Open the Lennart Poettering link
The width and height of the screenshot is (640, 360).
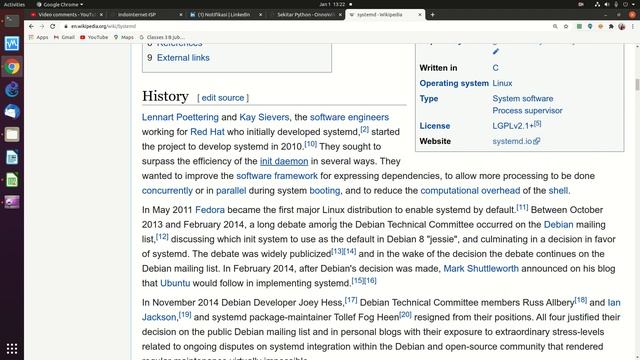click(180, 117)
